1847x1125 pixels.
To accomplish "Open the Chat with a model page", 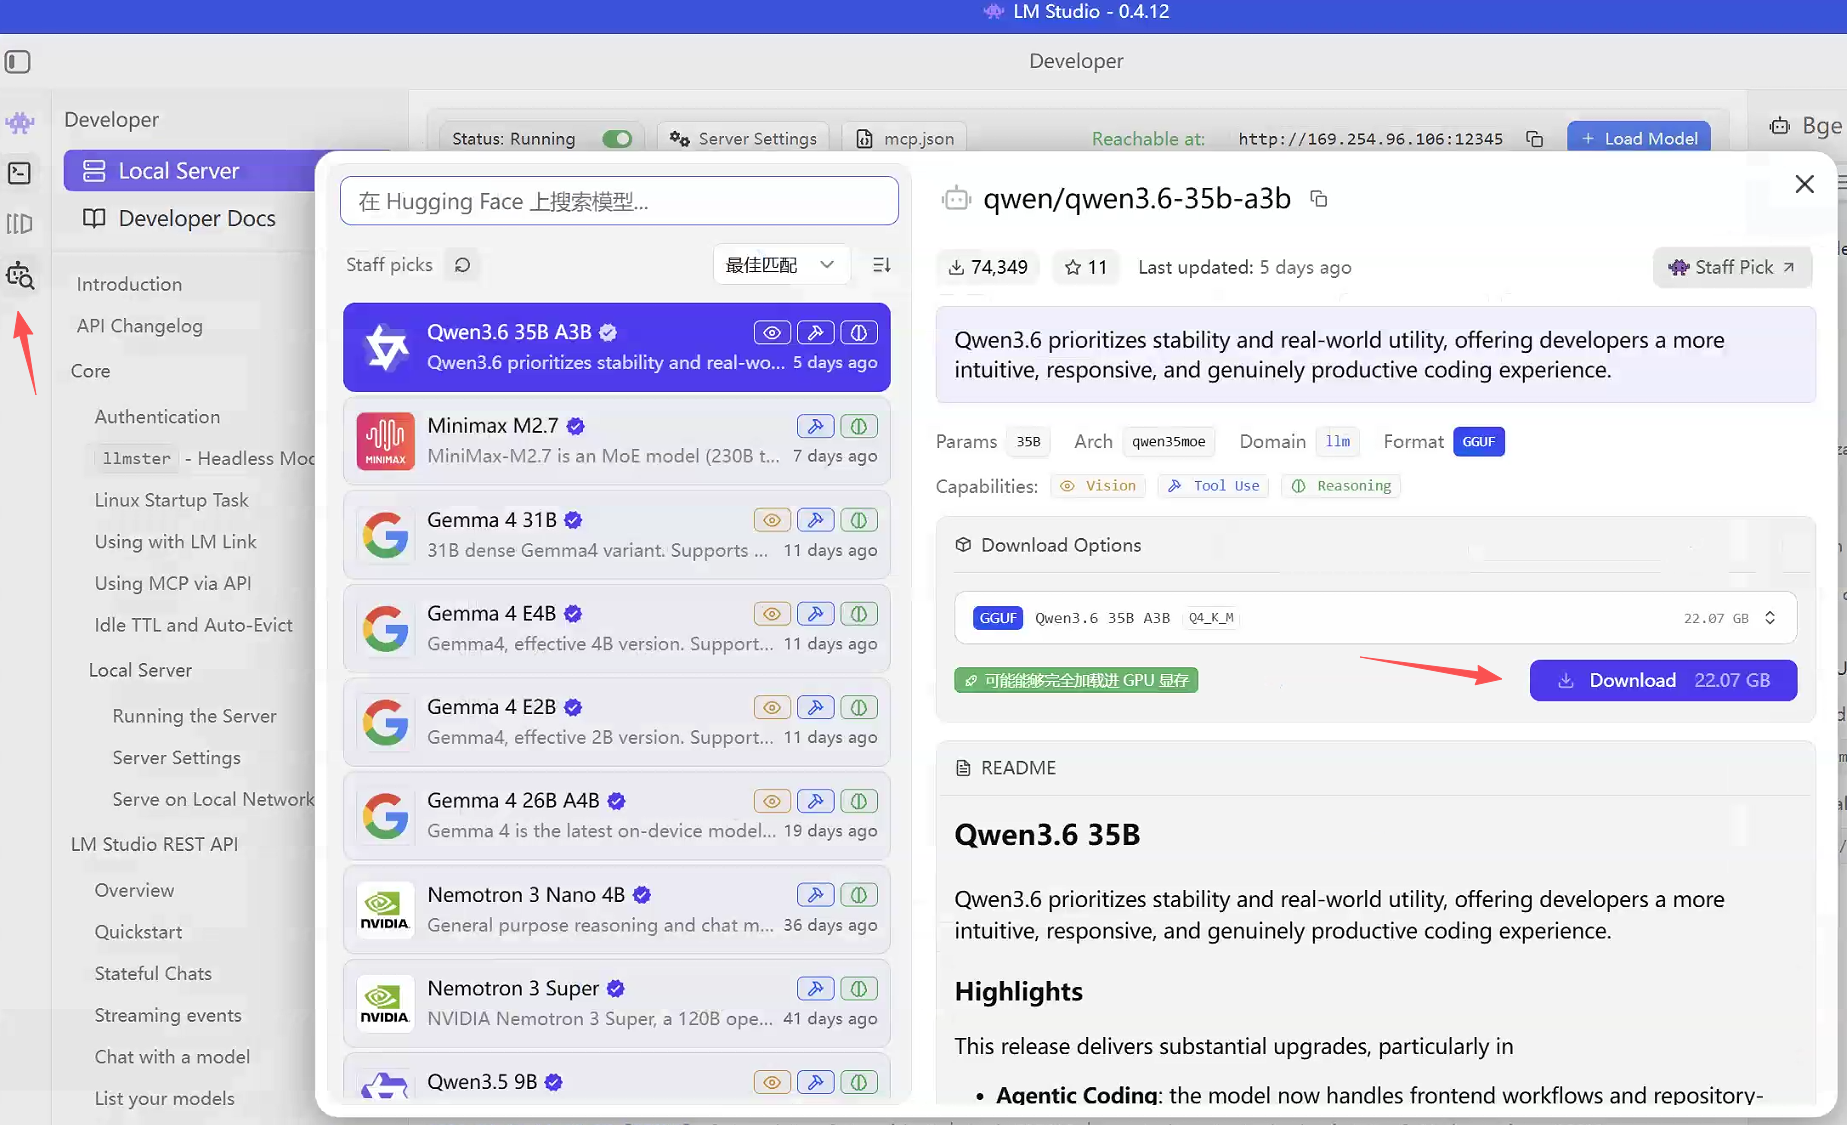I will tap(172, 1057).
